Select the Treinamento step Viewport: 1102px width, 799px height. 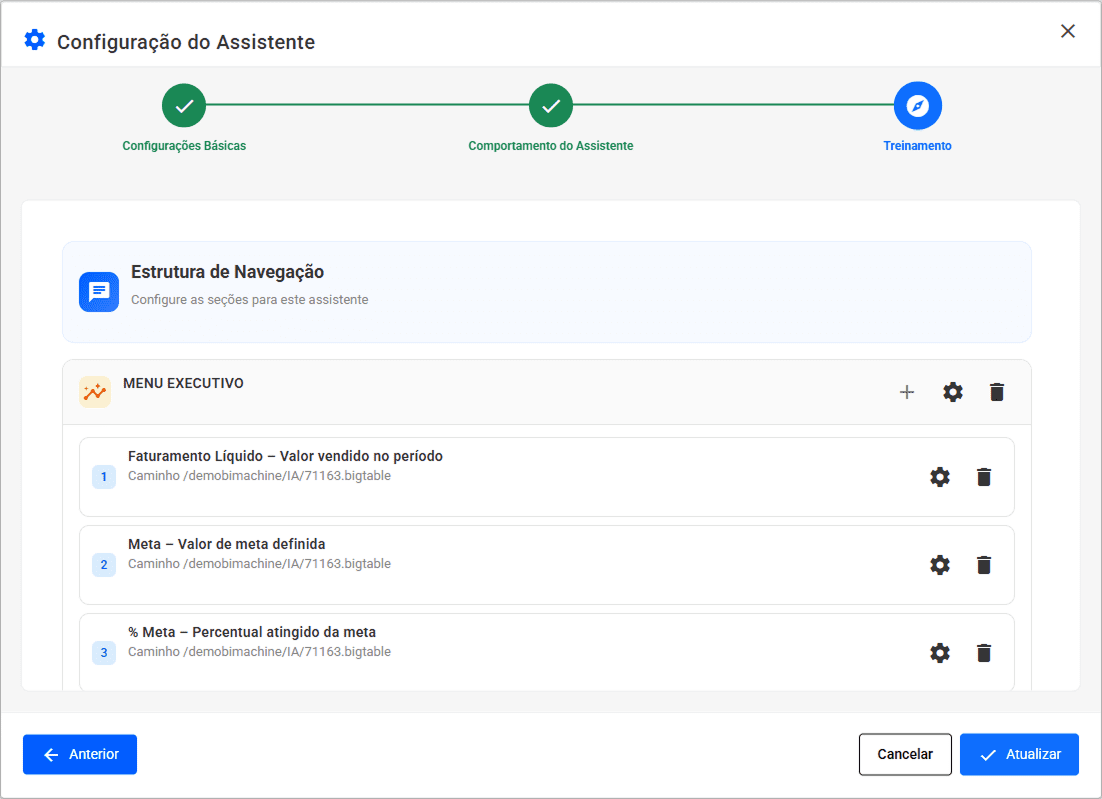(917, 106)
